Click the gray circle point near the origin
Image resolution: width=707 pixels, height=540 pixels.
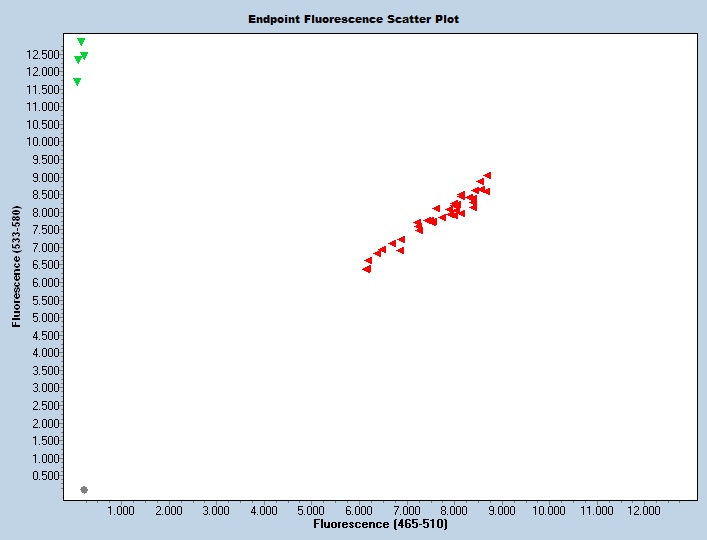click(84, 490)
